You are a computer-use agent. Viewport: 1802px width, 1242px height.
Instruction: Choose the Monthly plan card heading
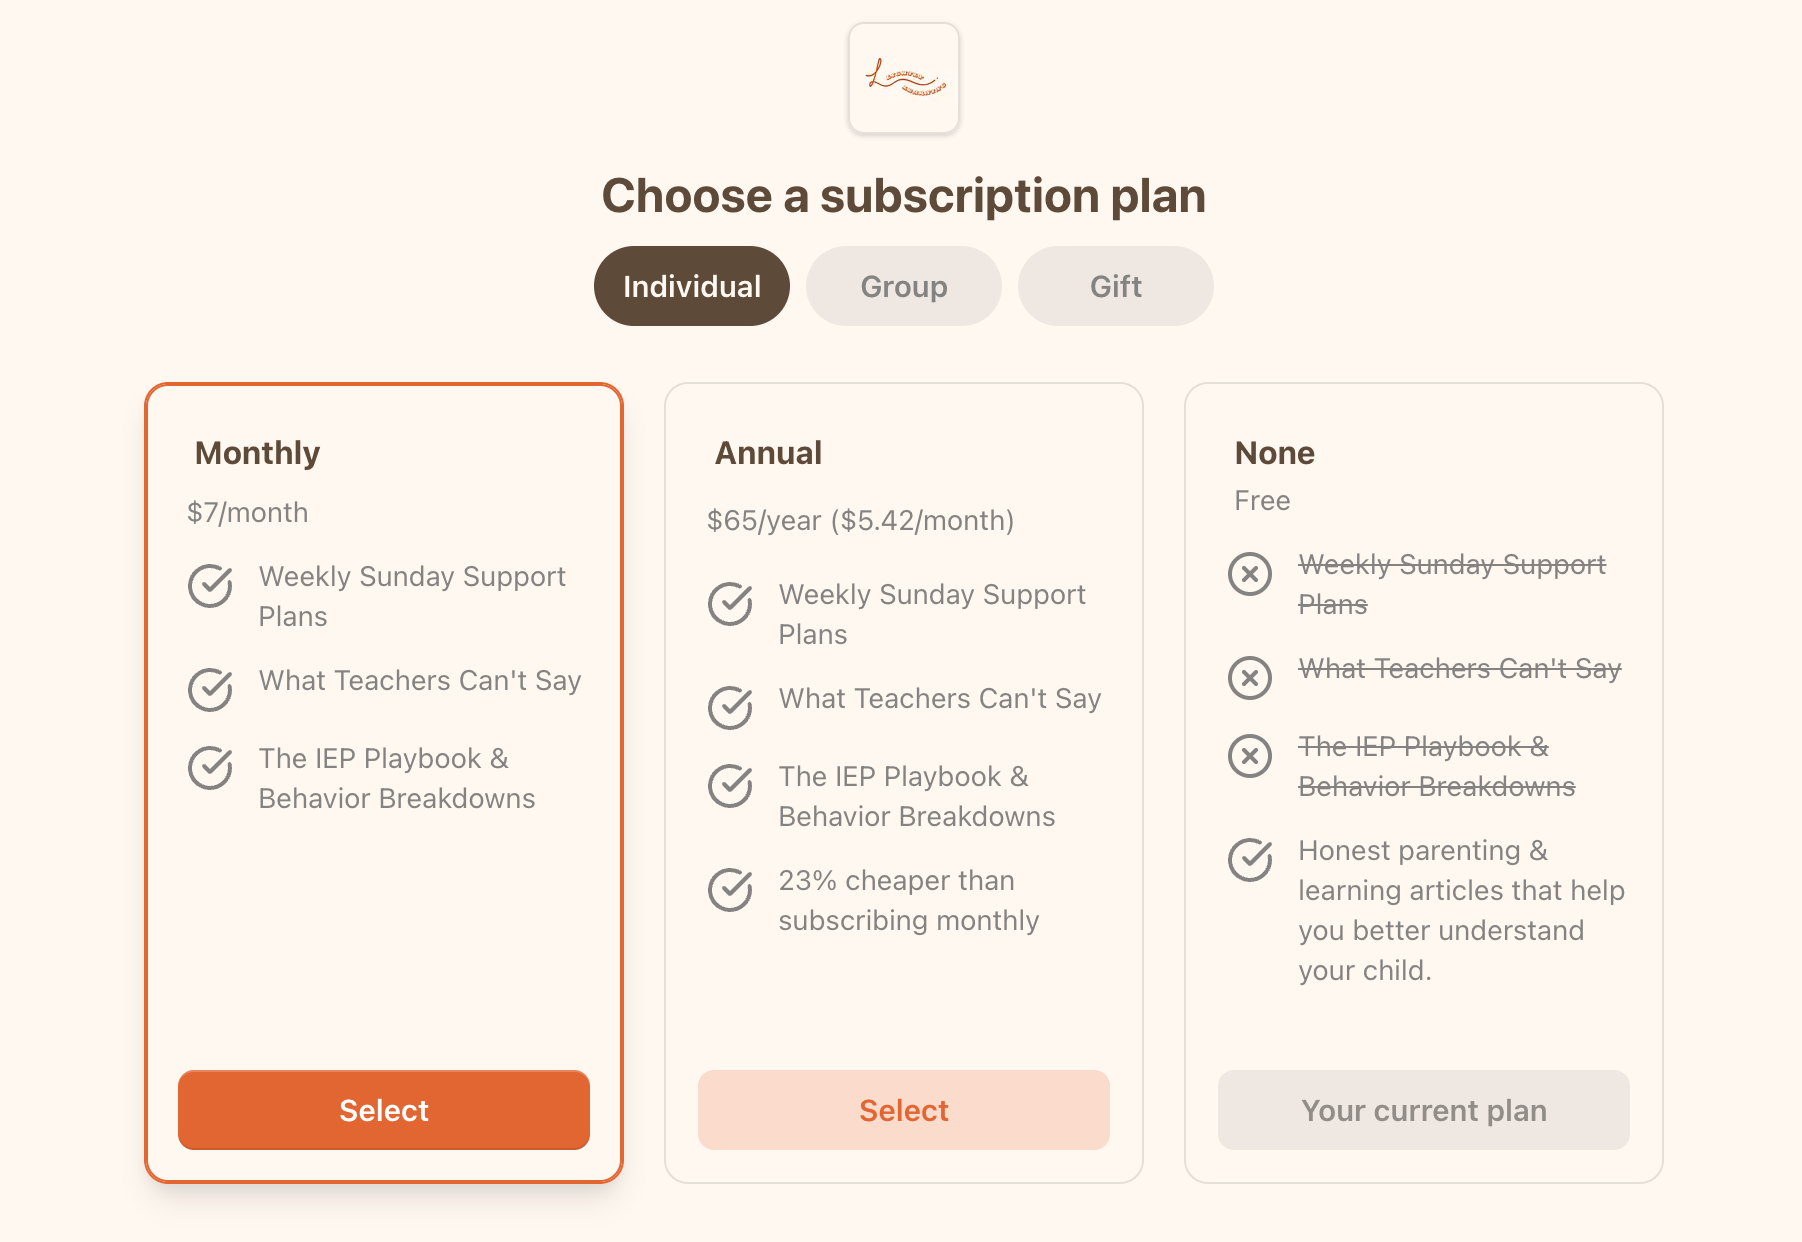click(x=257, y=453)
